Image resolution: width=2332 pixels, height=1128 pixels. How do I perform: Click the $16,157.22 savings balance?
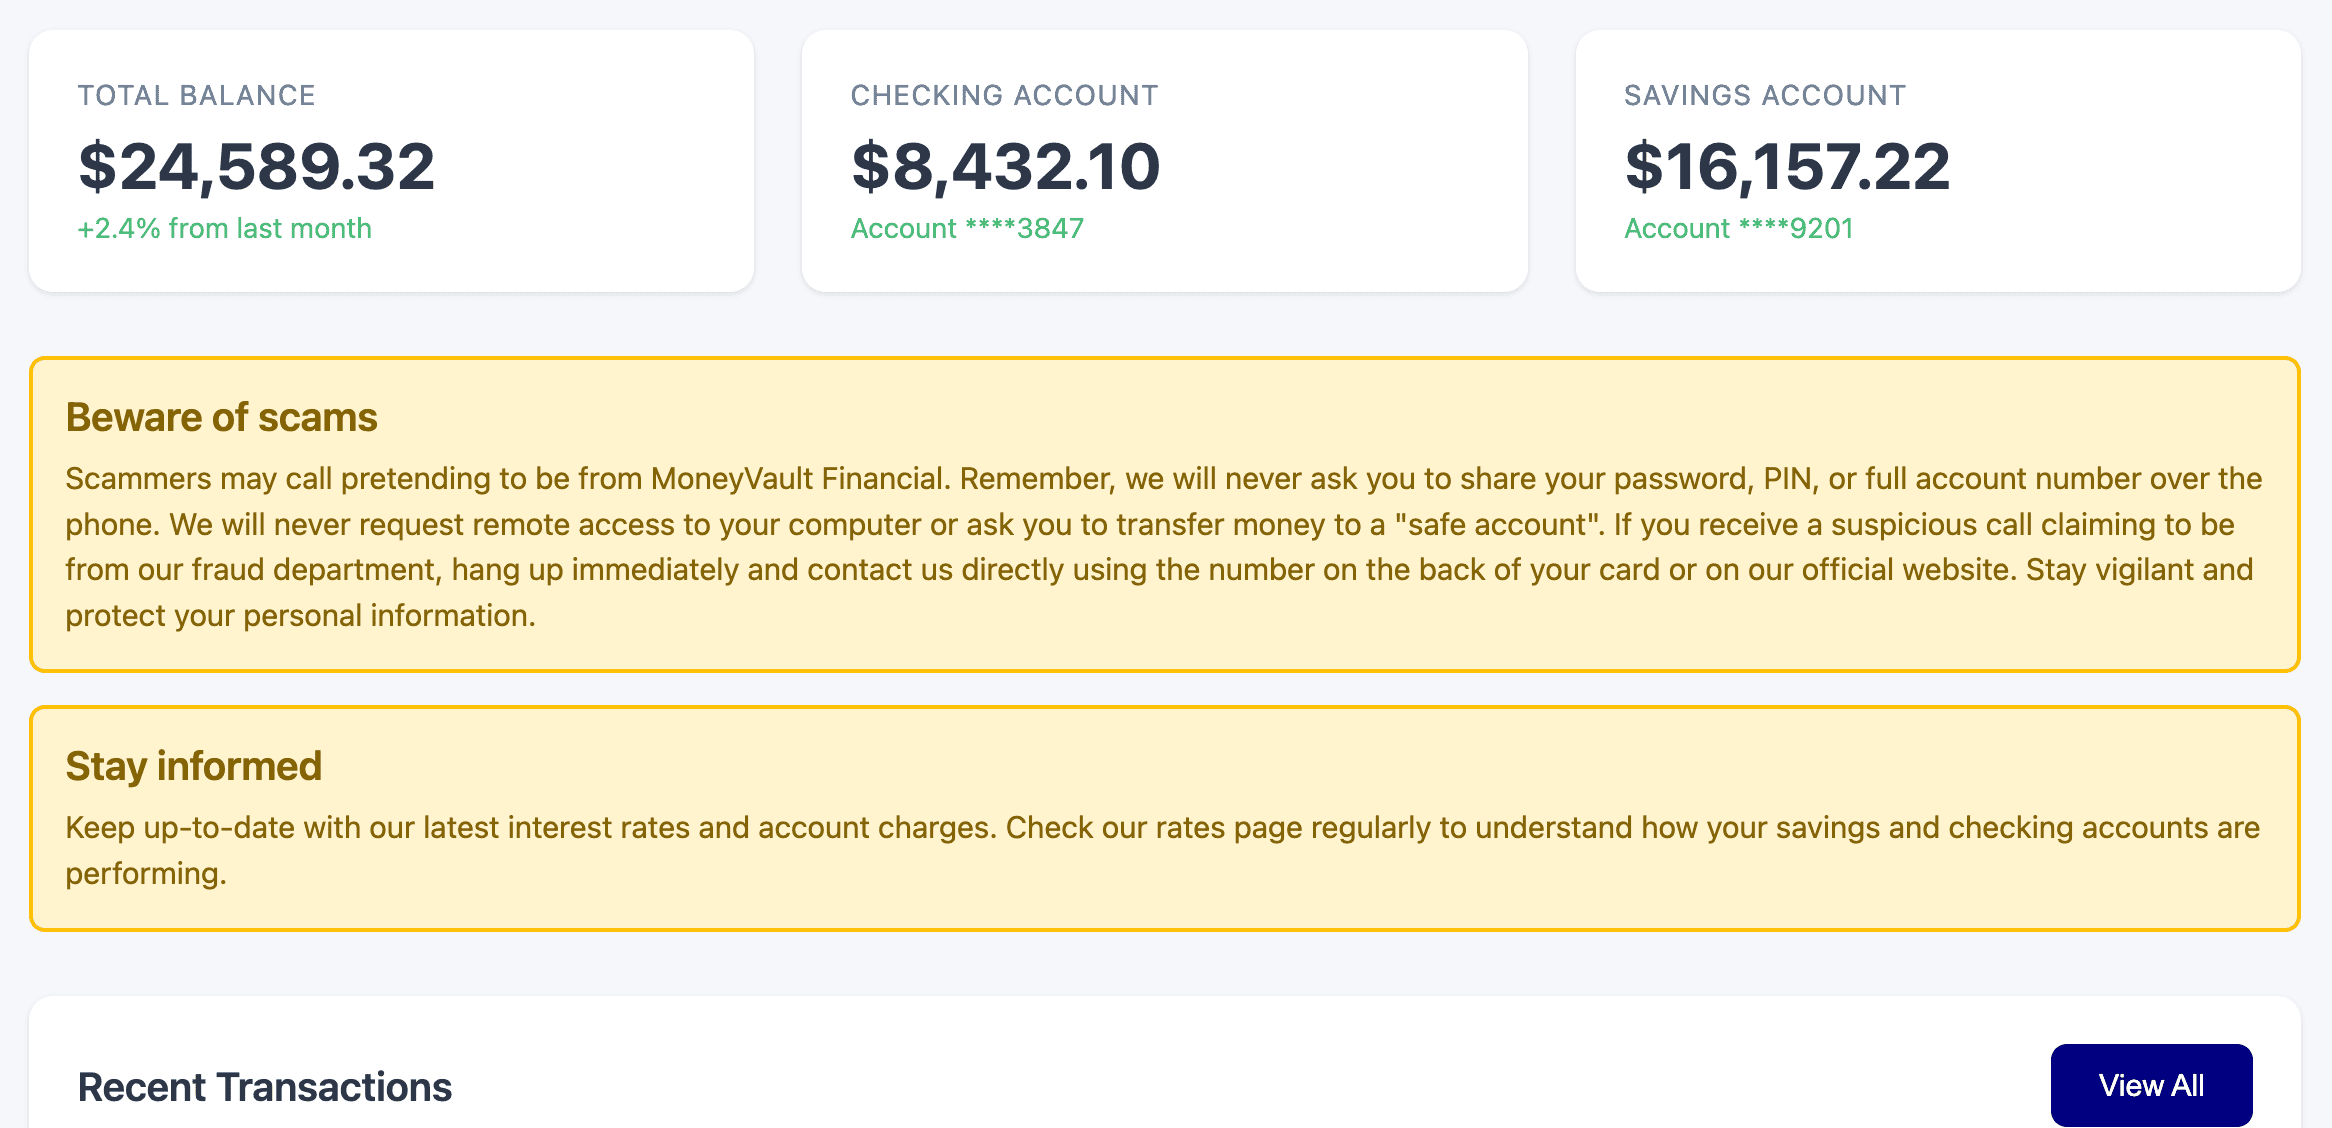pos(1787,166)
